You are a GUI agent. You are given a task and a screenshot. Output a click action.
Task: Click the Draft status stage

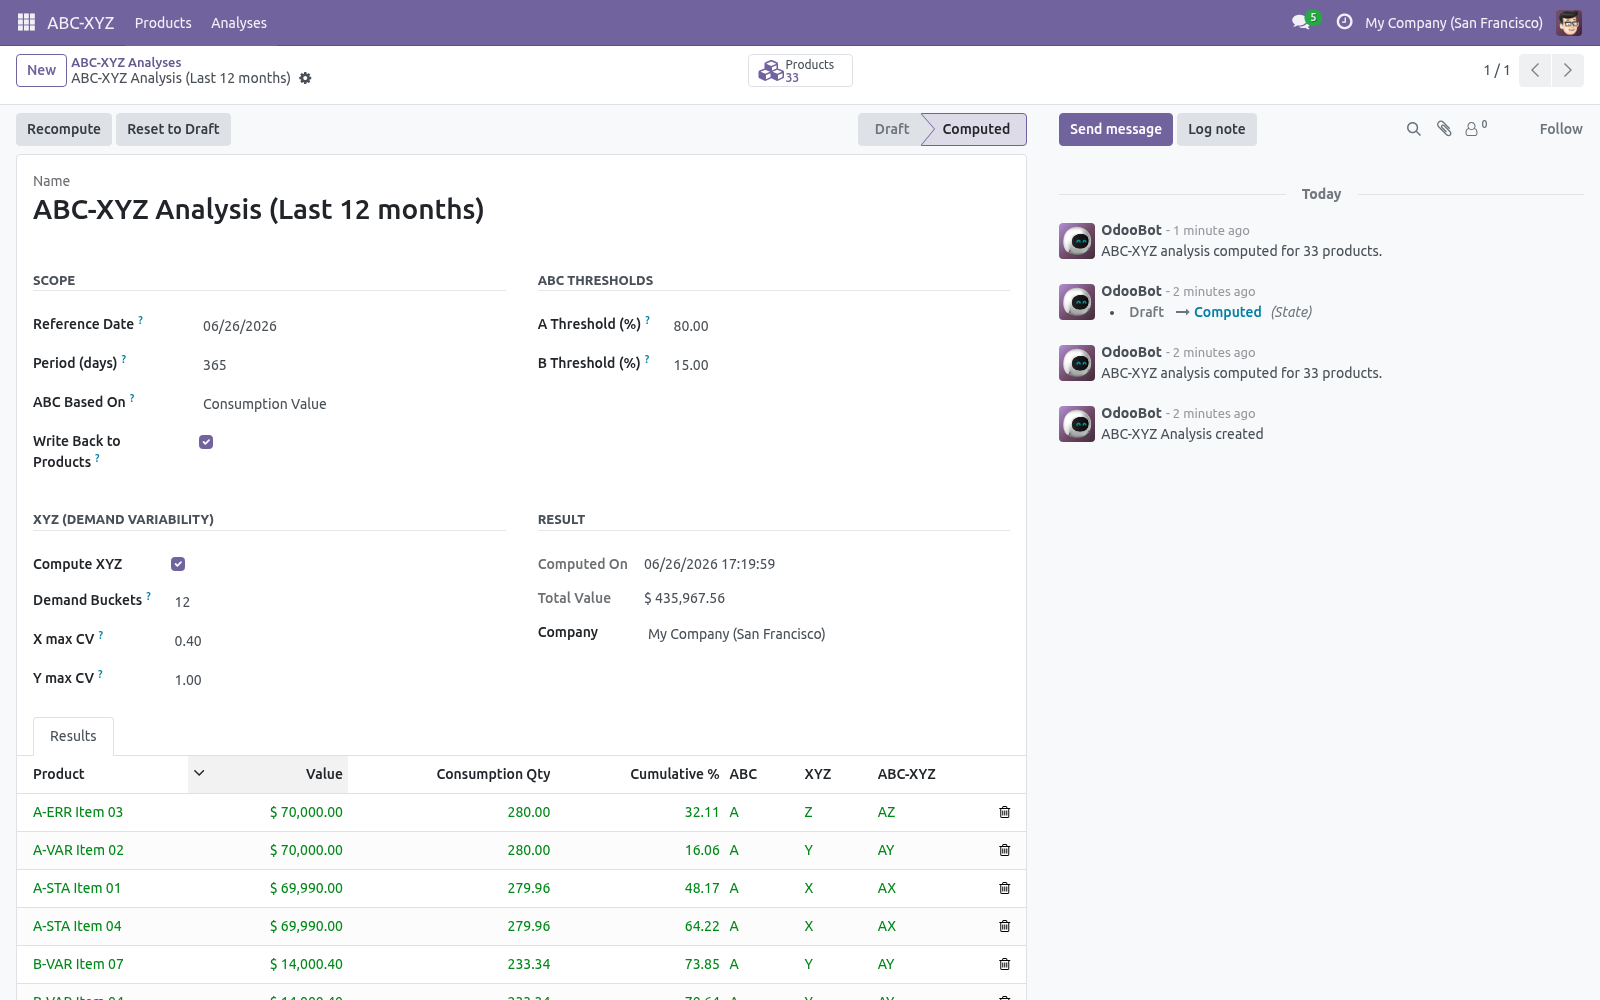coord(890,129)
